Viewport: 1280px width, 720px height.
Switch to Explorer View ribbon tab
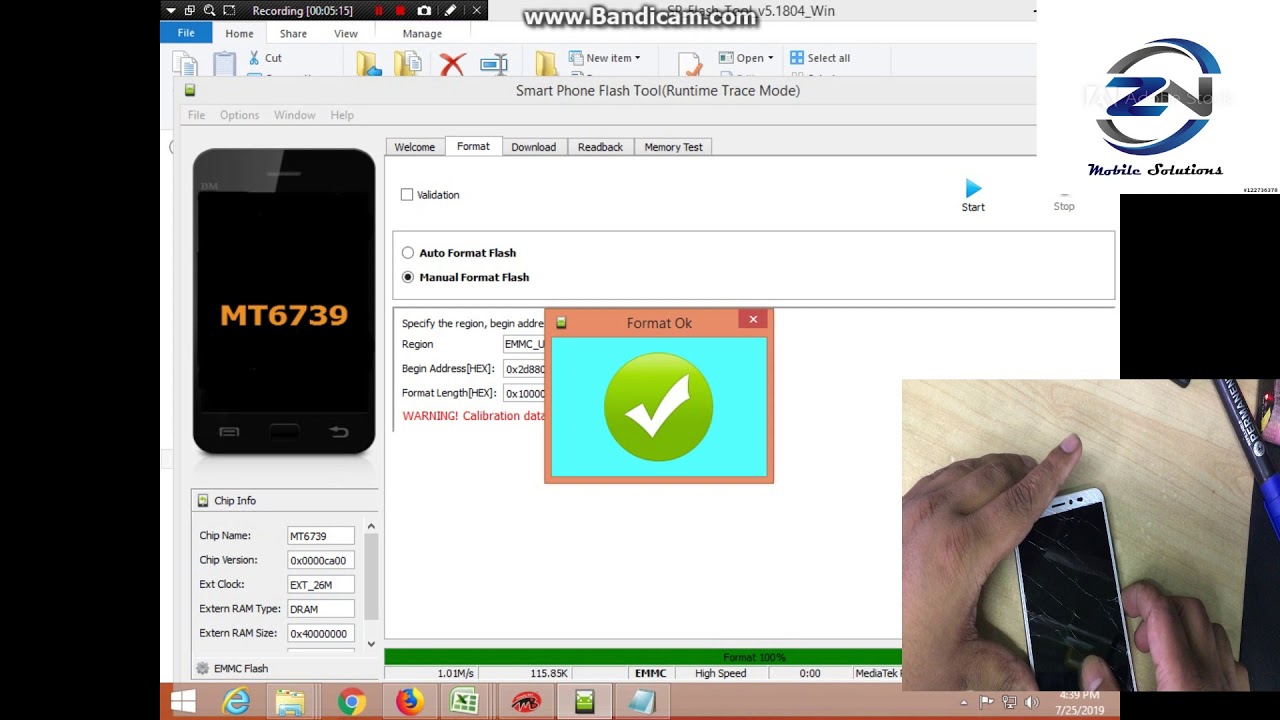click(346, 33)
